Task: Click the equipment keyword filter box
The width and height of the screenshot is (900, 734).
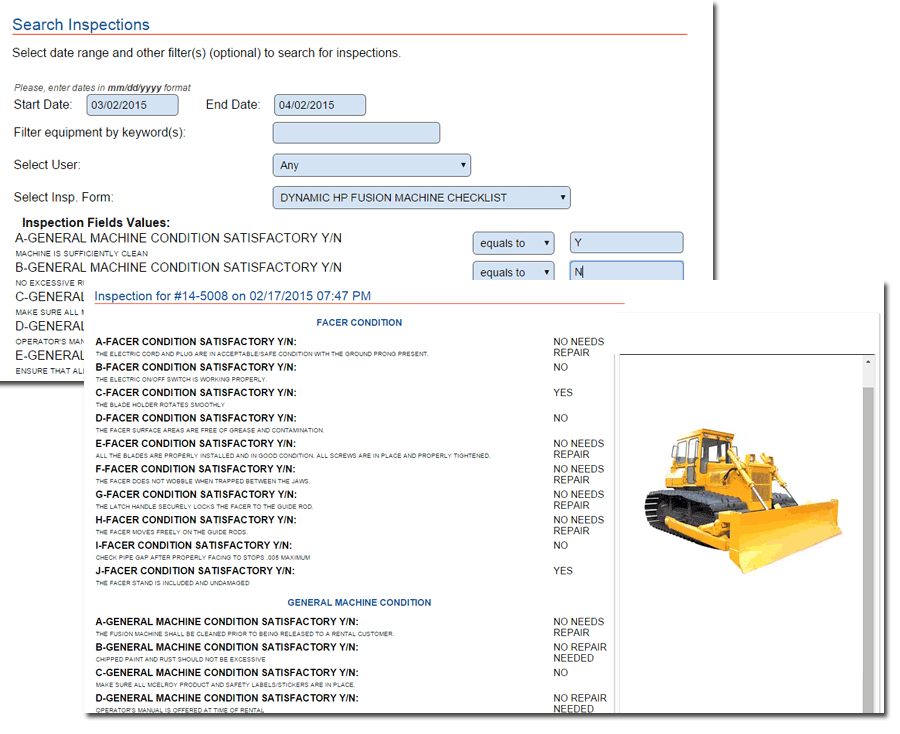Action: (x=356, y=132)
